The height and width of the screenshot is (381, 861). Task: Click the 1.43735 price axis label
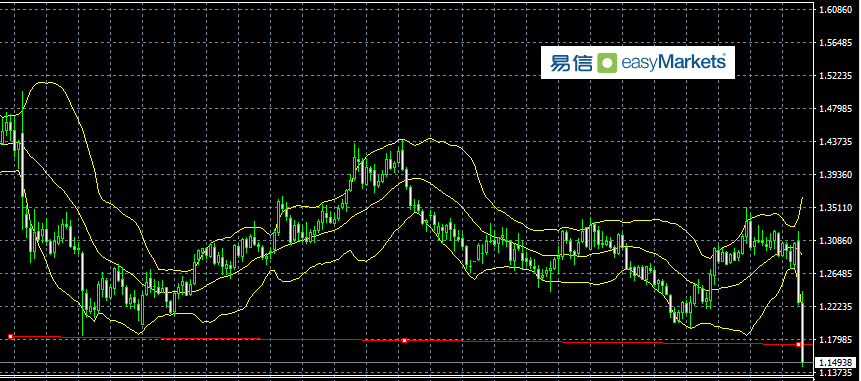coord(835,142)
